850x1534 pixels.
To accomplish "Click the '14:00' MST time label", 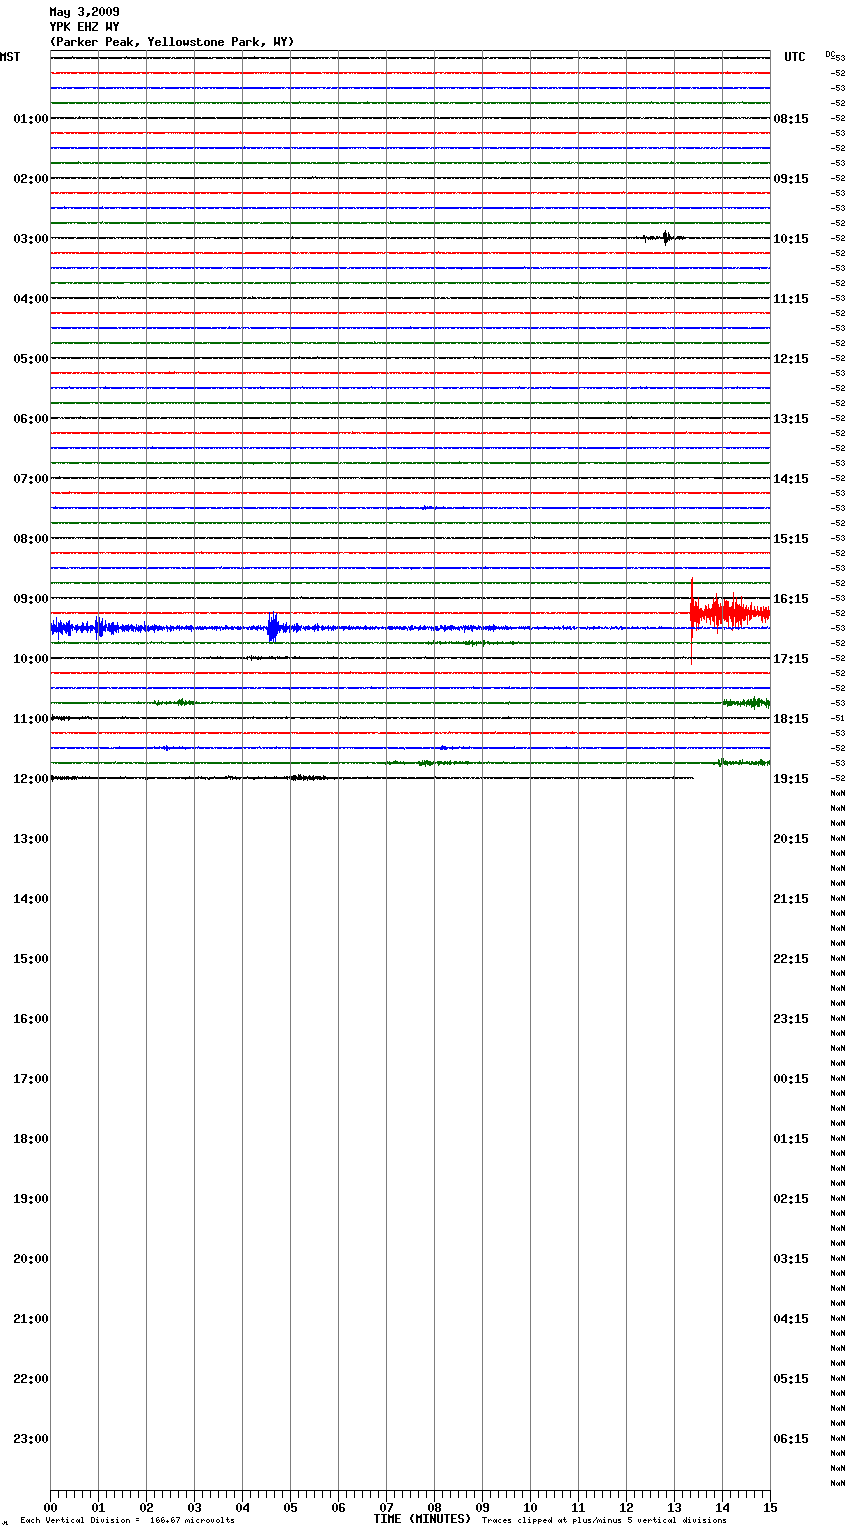I will coord(31,899).
